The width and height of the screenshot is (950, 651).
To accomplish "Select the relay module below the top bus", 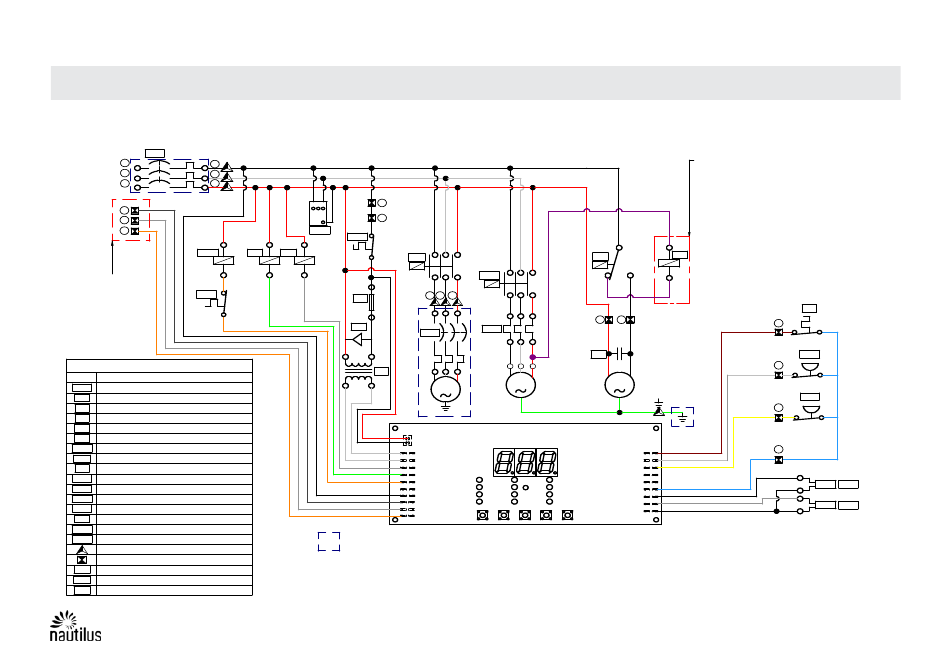I will click(x=319, y=213).
